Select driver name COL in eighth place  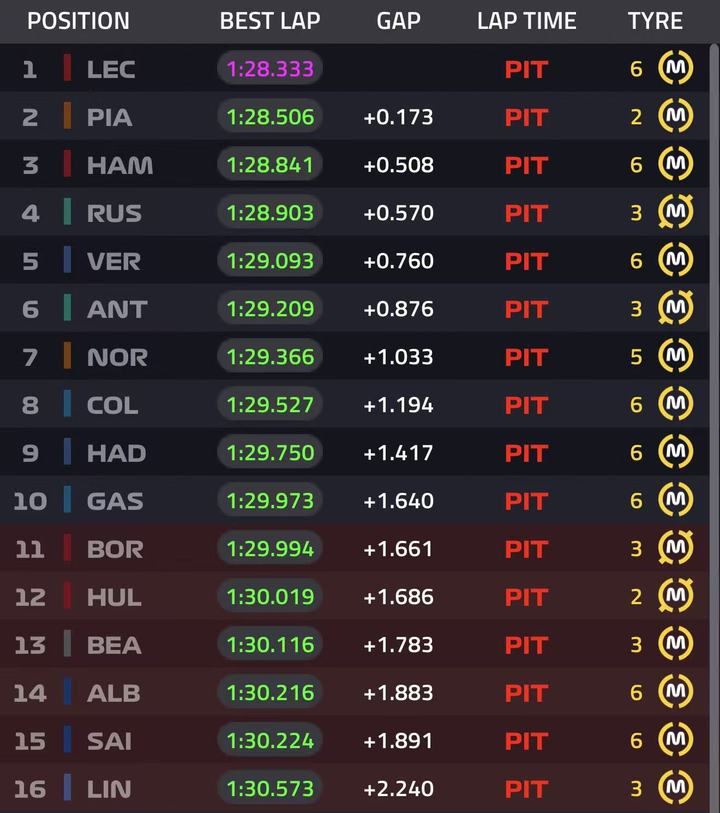click(112, 405)
